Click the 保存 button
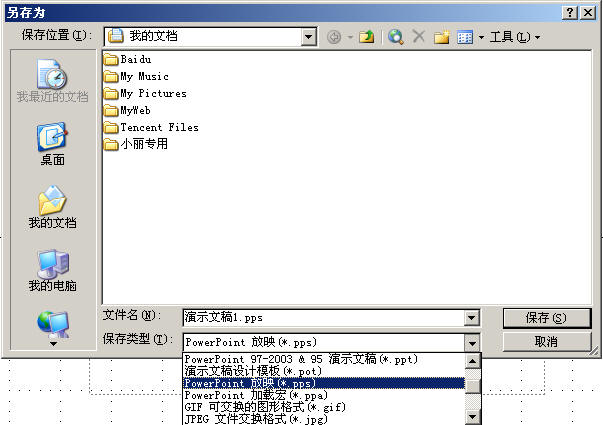The image size is (603, 425). point(546,318)
